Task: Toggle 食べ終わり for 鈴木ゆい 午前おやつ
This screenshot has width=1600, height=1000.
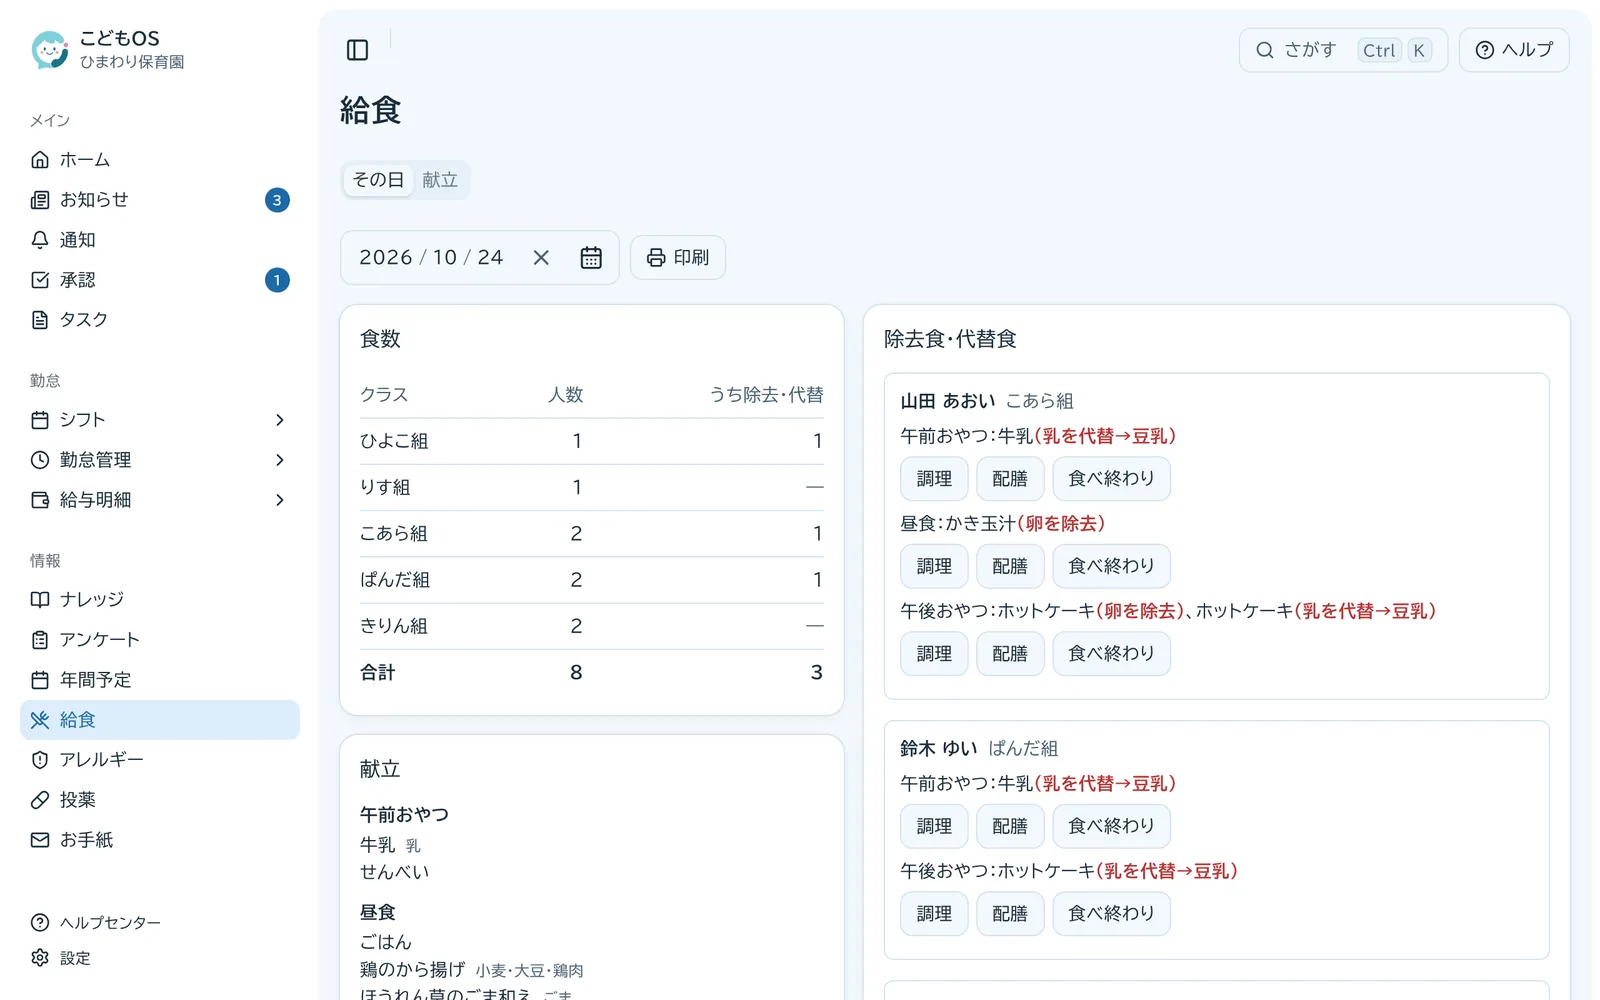Action: click(x=1111, y=826)
